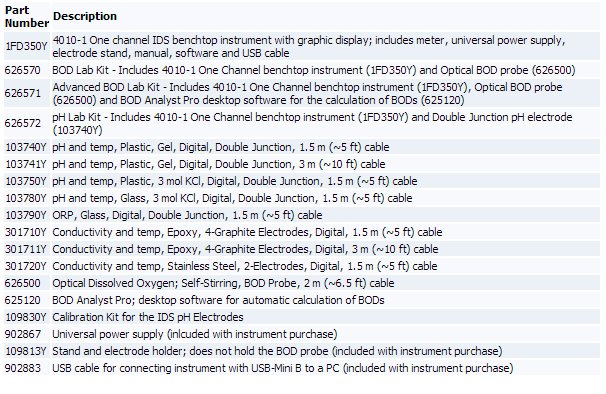Select part number 301710Y
This screenshot has height=394, width=606.
[x=26, y=232]
